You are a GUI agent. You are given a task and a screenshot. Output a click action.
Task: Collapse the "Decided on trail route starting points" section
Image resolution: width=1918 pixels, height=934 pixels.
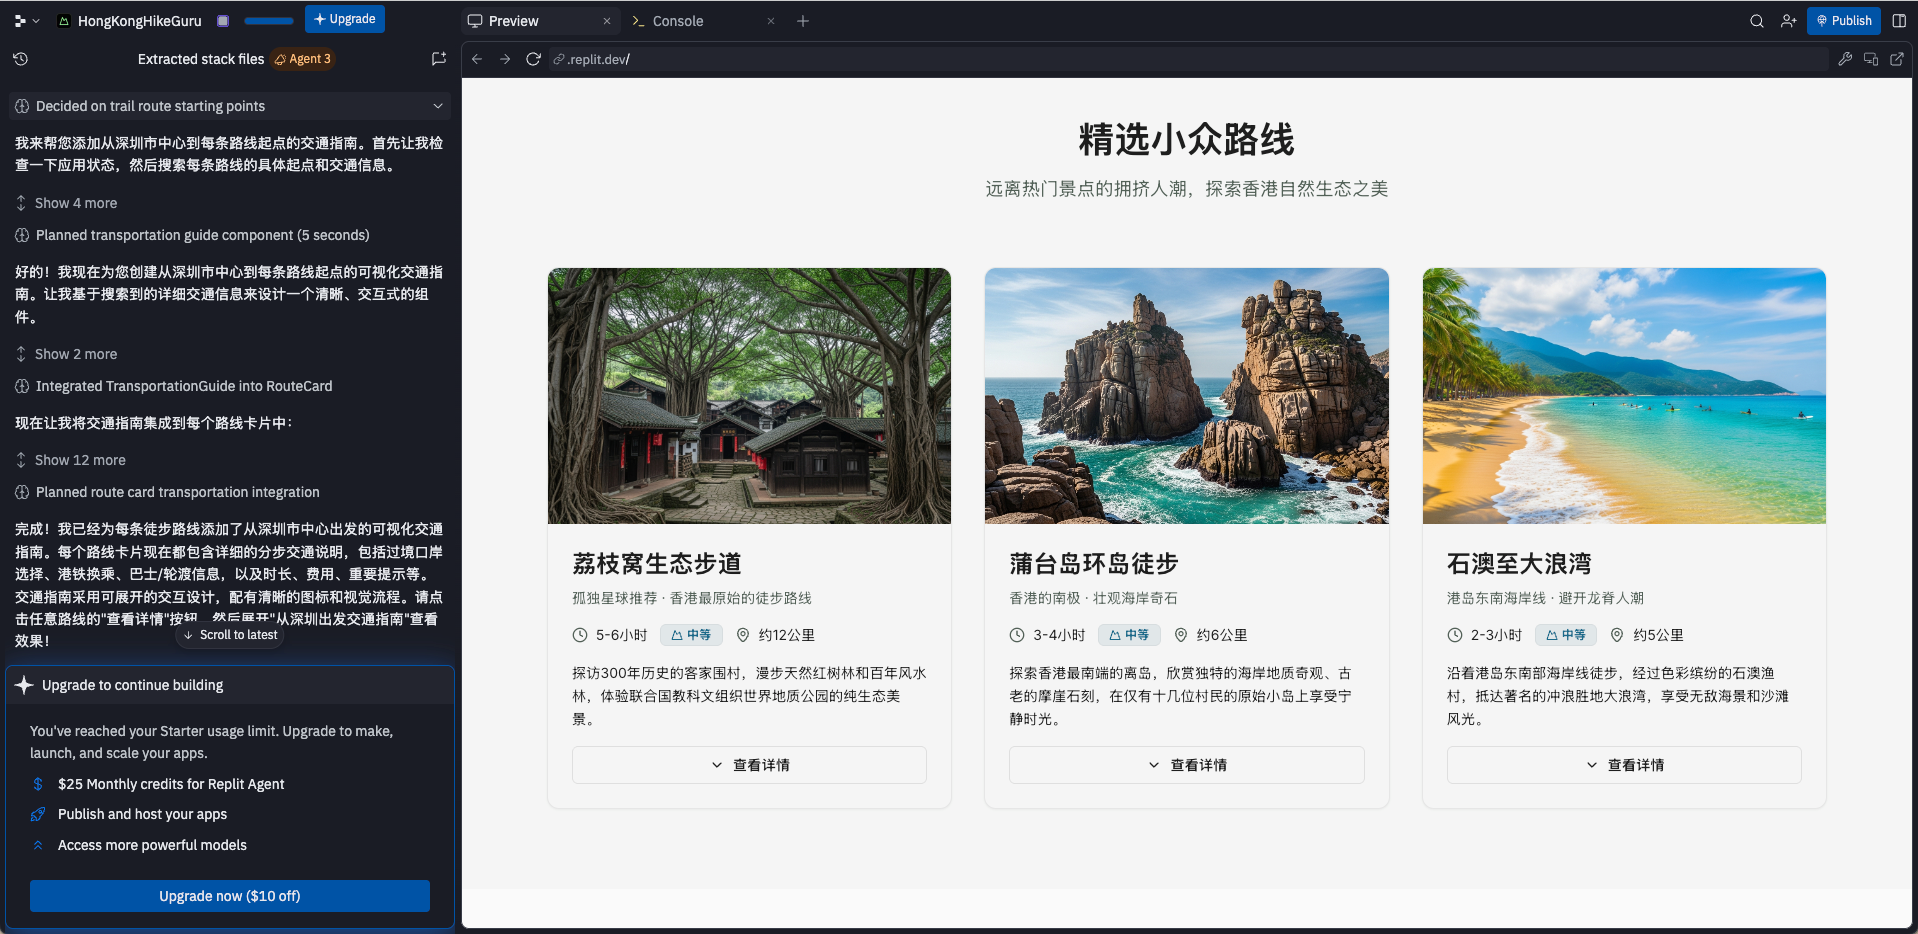tap(437, 106)
